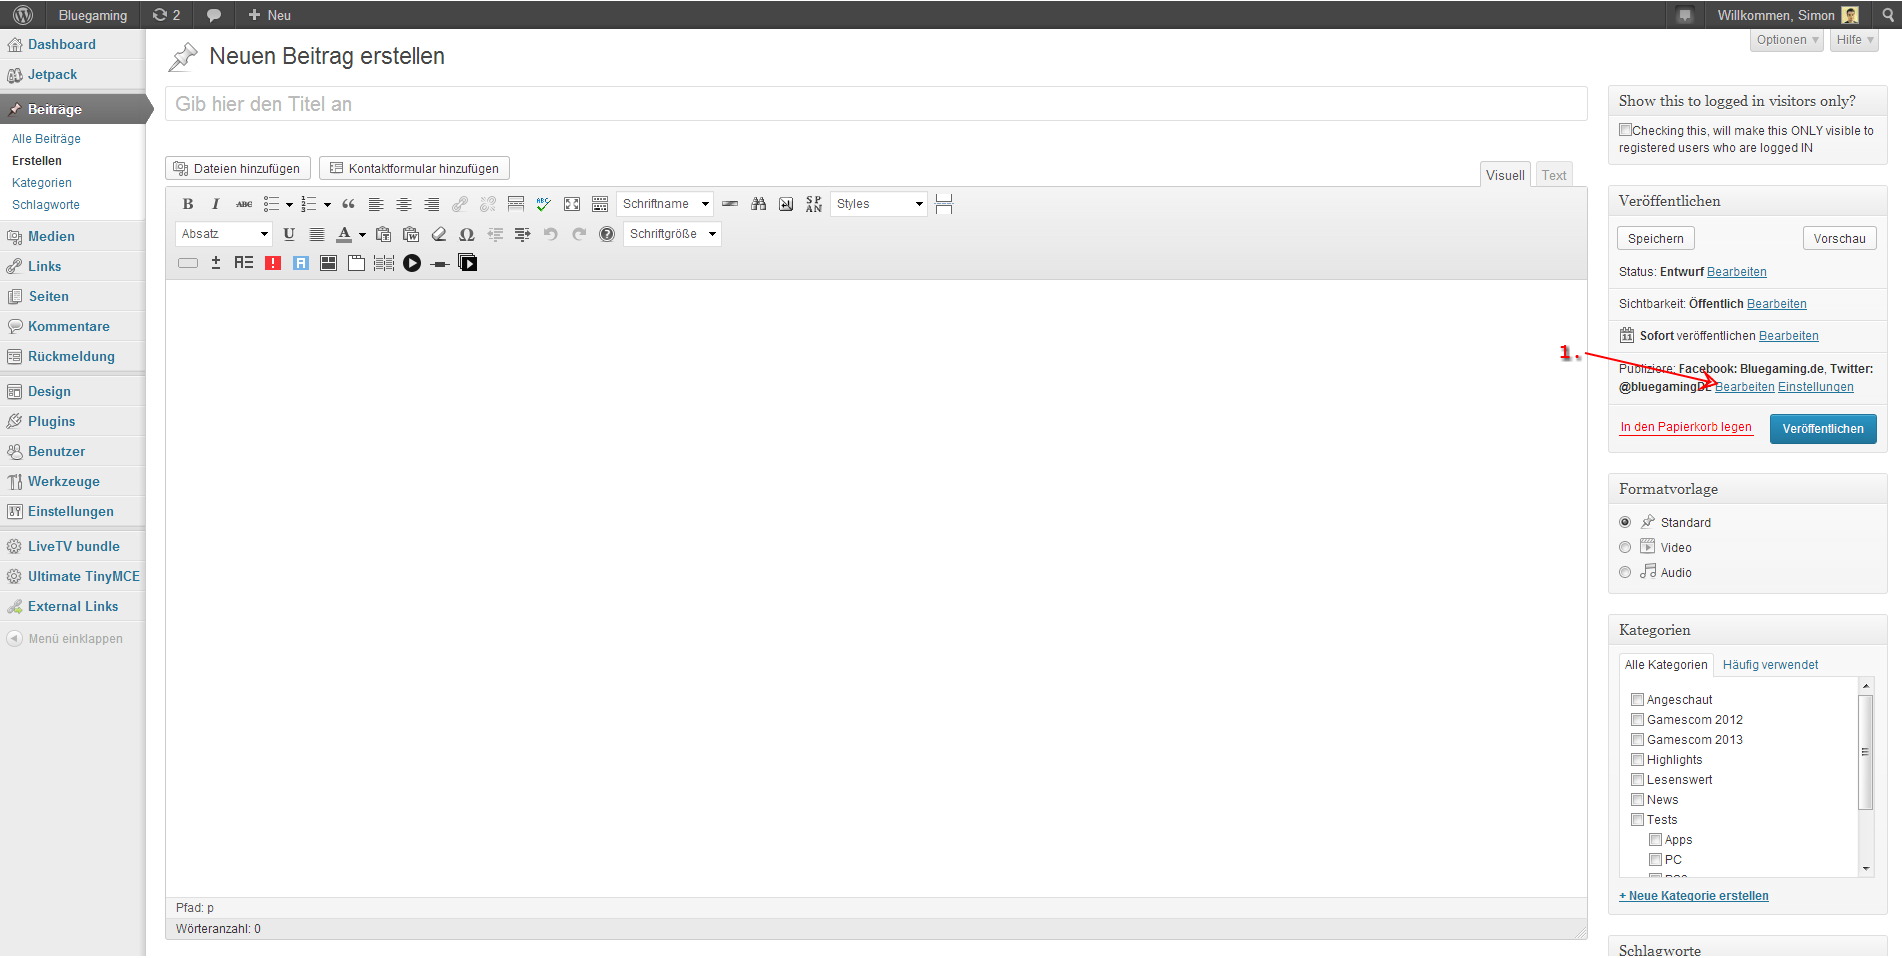Screen dimensions: 1902x958
Task: Open the WordPress logo menu
Action: (x=23, y=15)
